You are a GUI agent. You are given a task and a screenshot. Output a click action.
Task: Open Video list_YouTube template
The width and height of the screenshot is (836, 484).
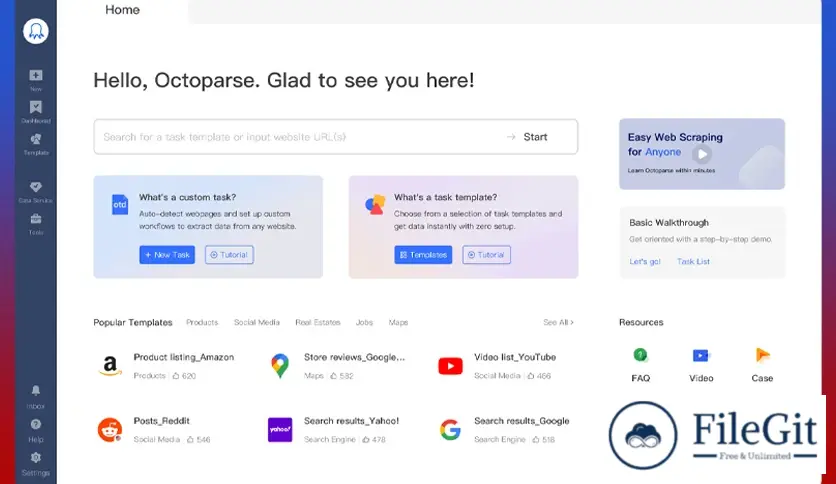[515, 357]
